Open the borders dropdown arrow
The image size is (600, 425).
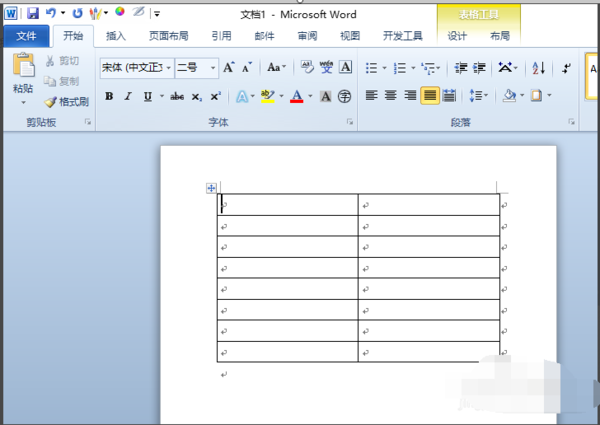click(549, 95)
